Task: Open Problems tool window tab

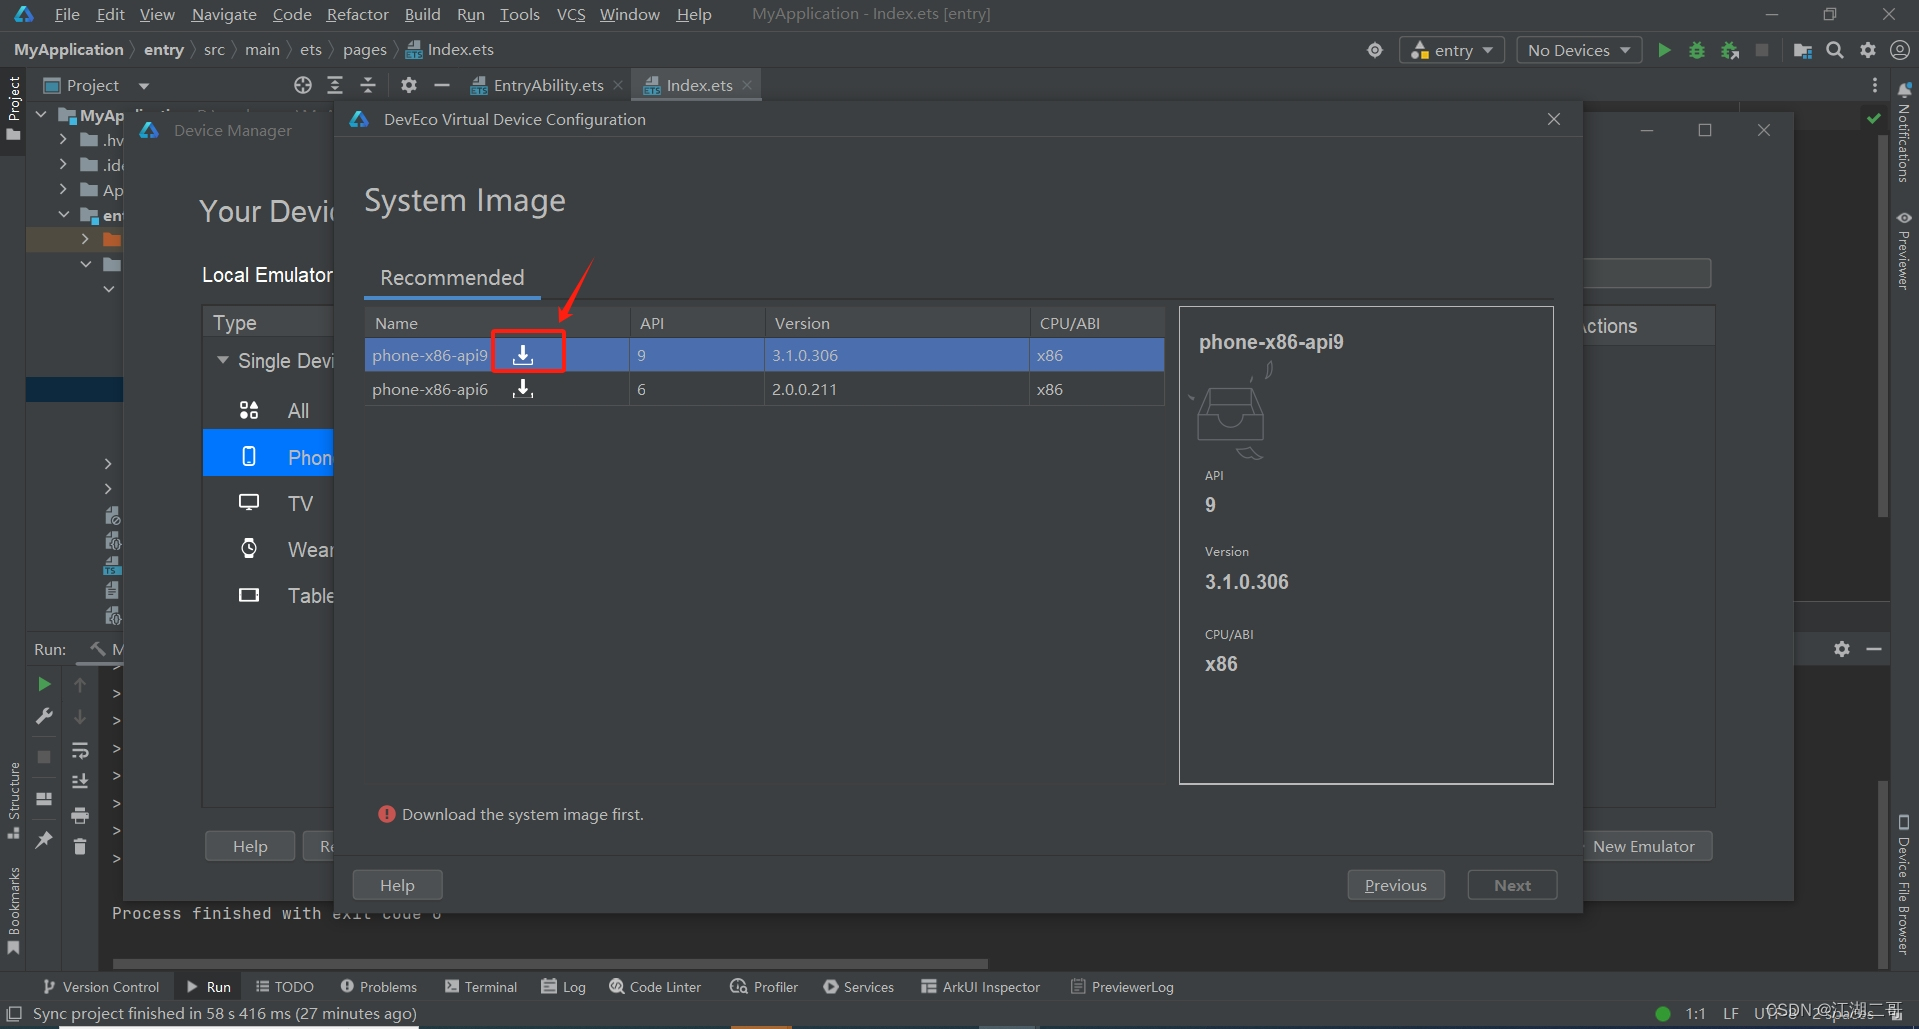Action: [x=378, y=987]
